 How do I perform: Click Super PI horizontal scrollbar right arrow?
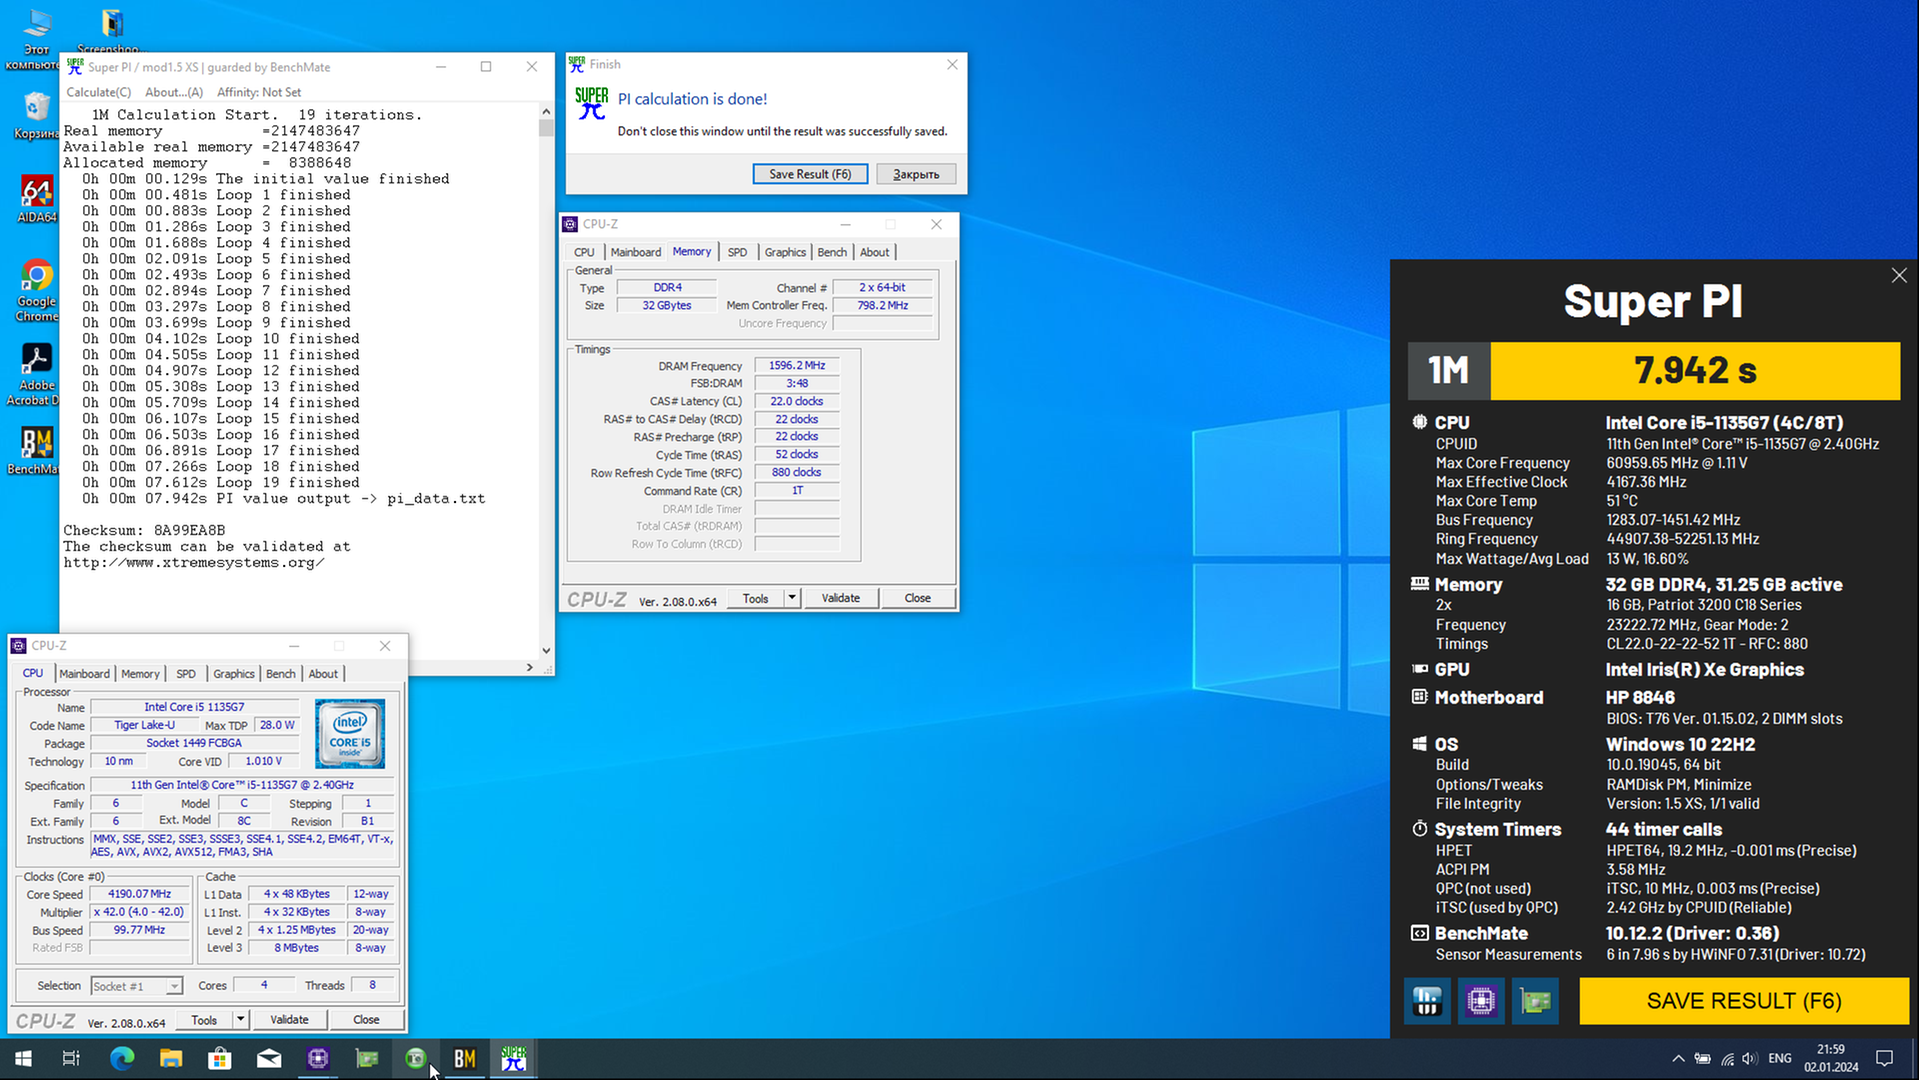coord(530,667)
